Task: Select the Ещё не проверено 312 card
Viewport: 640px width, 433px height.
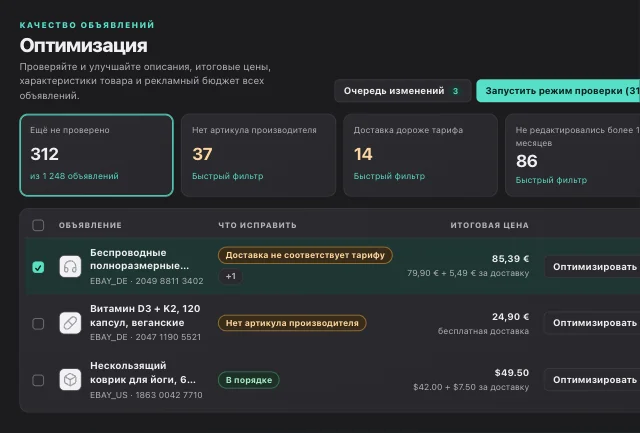Action: click(x=96, y=155)
